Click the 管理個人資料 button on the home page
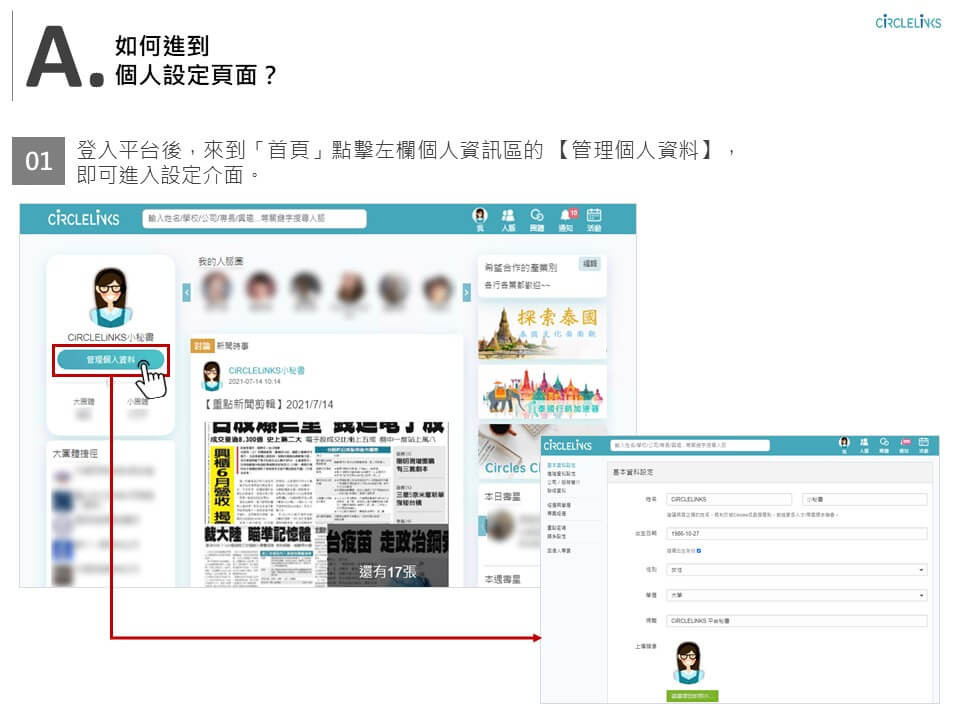This screenshot has width=960, height=720. [111, 360]
